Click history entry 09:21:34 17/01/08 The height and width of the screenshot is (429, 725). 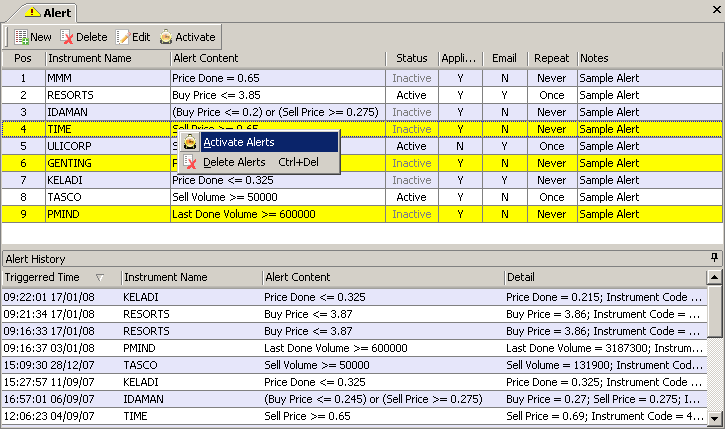point(355,314)
